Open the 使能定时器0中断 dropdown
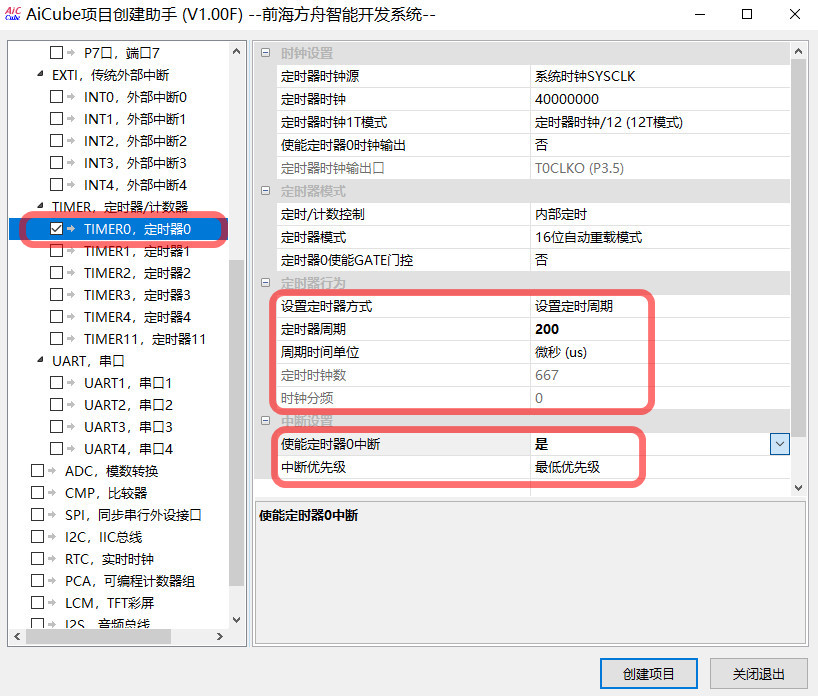 (779, 443)
